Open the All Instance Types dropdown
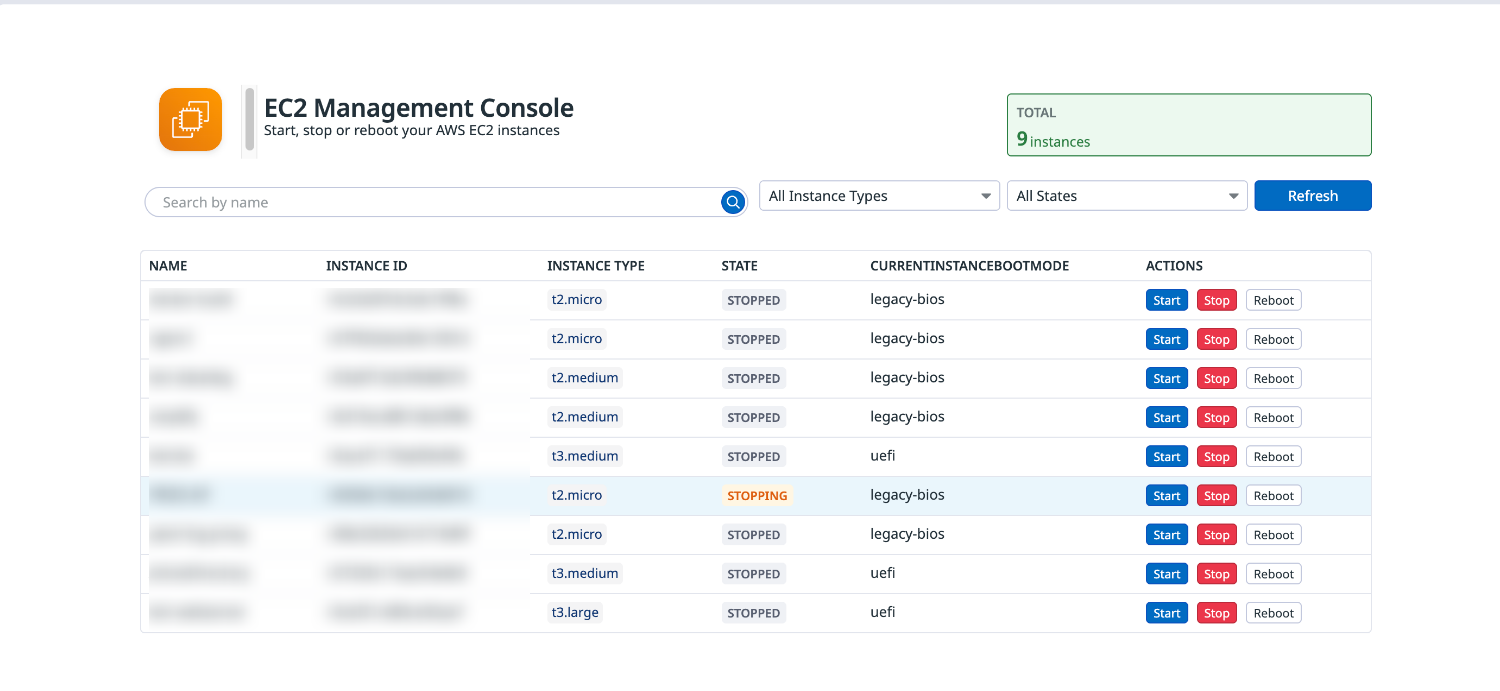This screenshot has height=691, width=1500. [880, 196]
